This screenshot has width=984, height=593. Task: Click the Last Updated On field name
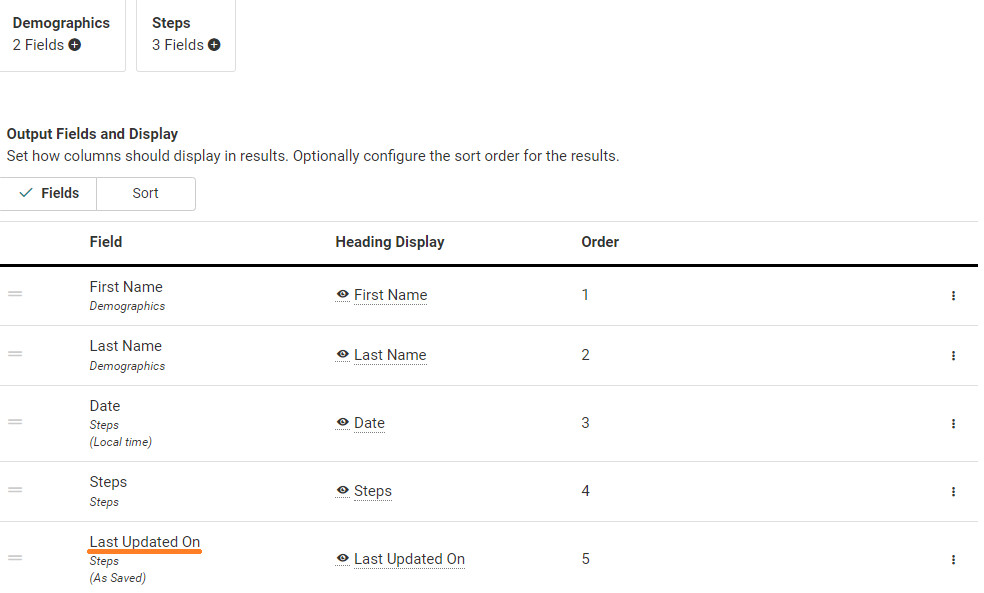[x=145, y=542]
